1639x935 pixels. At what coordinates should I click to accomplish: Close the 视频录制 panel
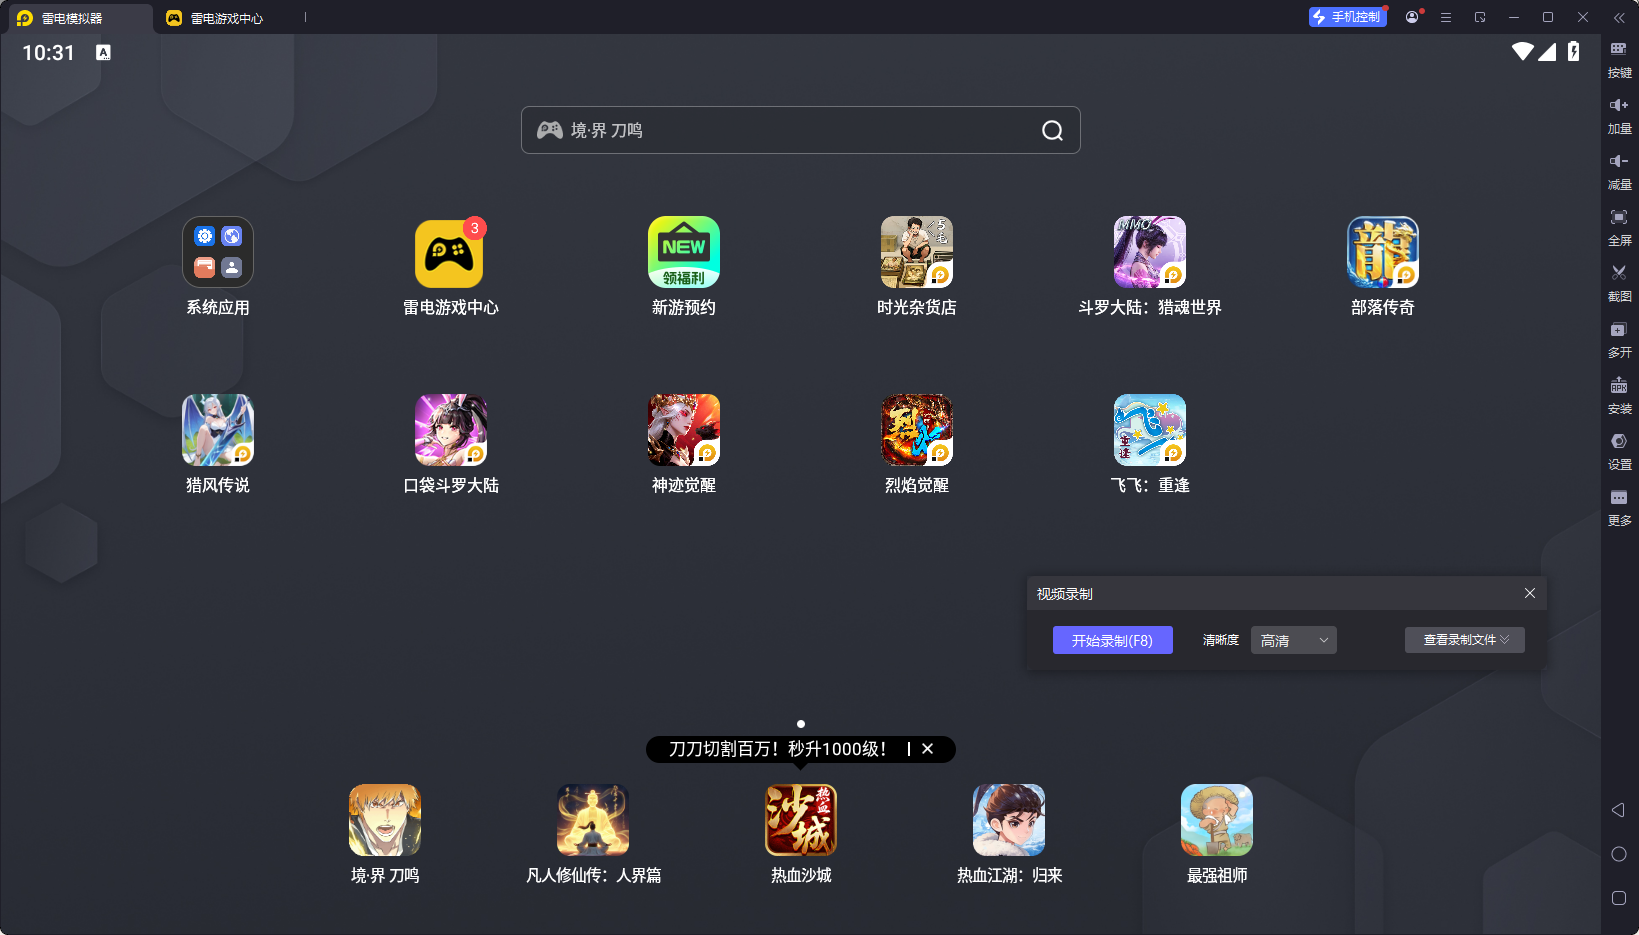(1530, 593)
